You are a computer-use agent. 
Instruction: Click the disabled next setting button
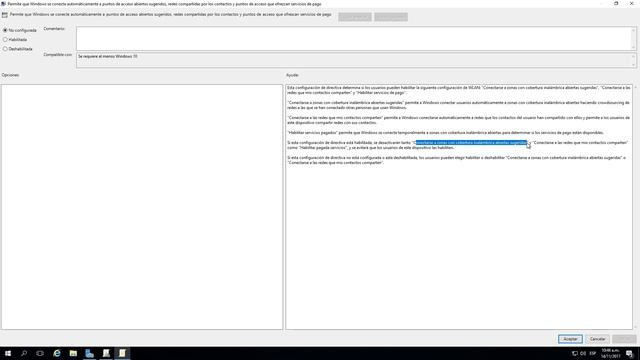point(391,17)
